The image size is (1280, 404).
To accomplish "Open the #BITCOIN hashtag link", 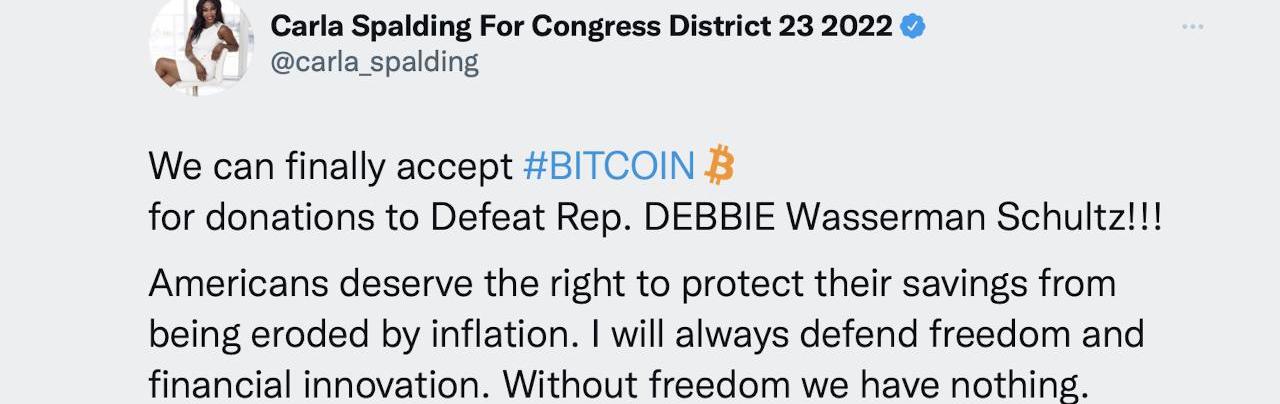I will (608, 167).
